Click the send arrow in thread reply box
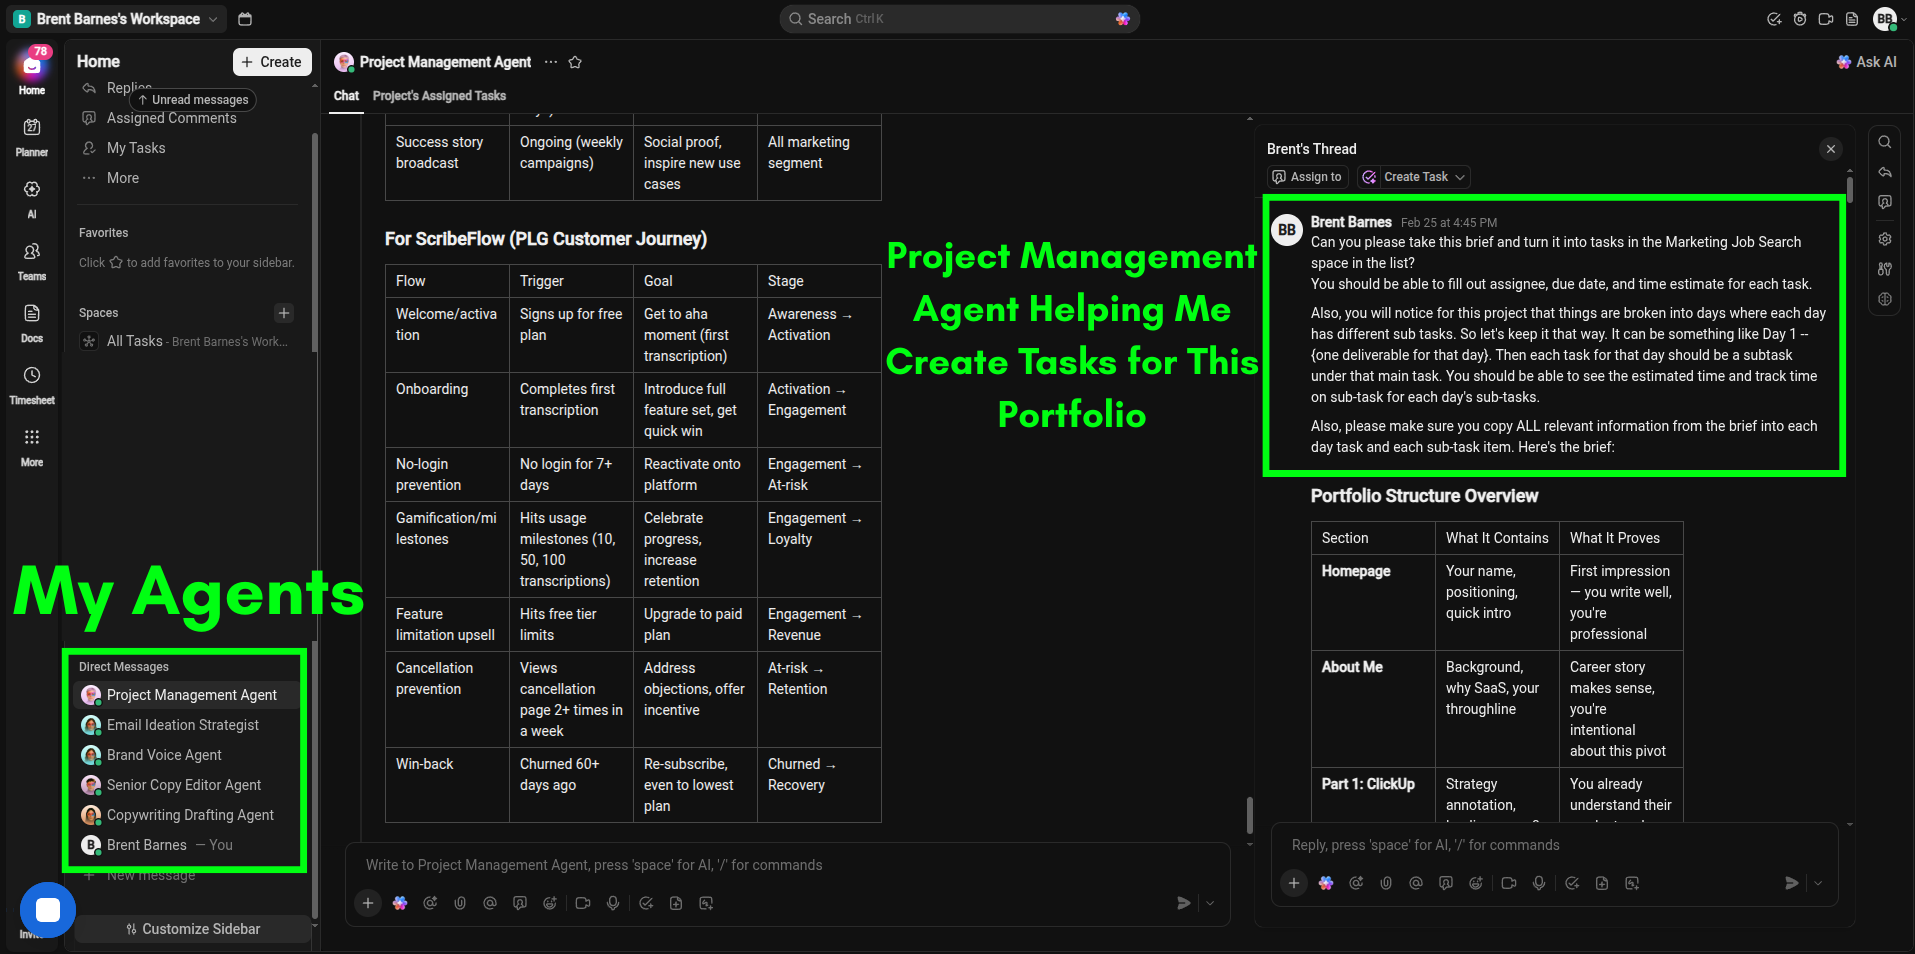The height and width of the screenshot is (954, 1915). click(x=1792, y=883)
